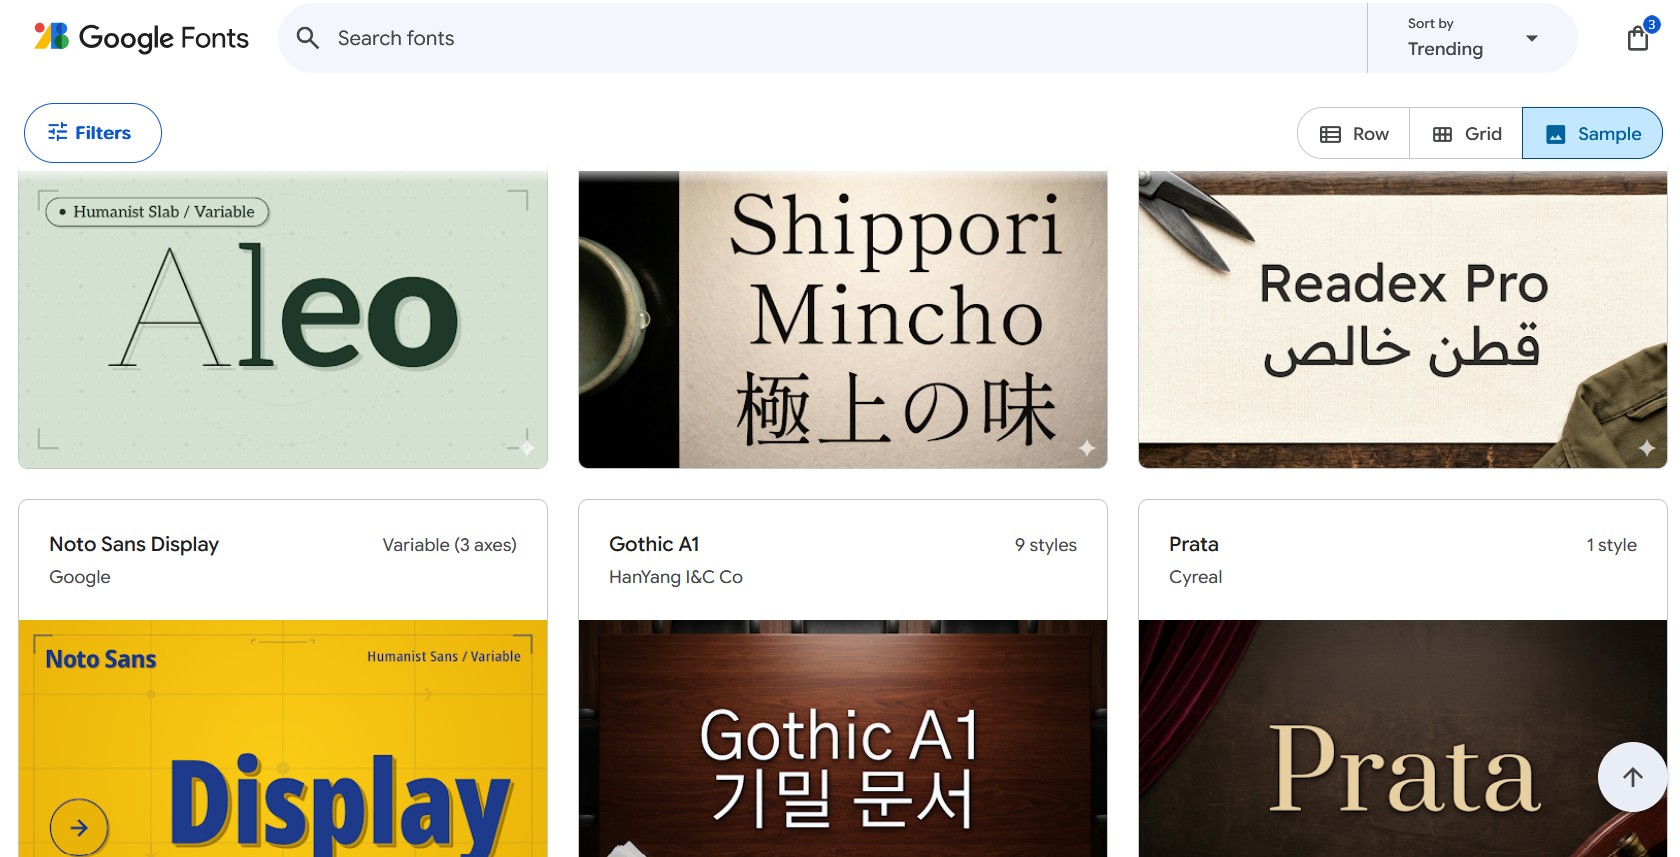
Task: Click the Google designer name
Action: point(80,577)
